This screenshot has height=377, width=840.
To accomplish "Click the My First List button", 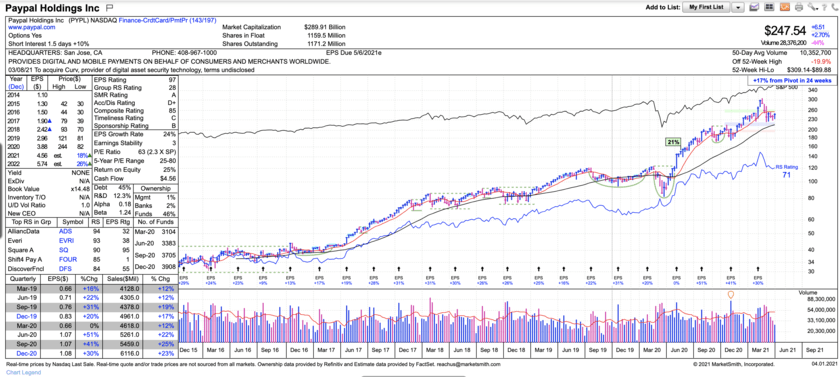I will point(706,7).
